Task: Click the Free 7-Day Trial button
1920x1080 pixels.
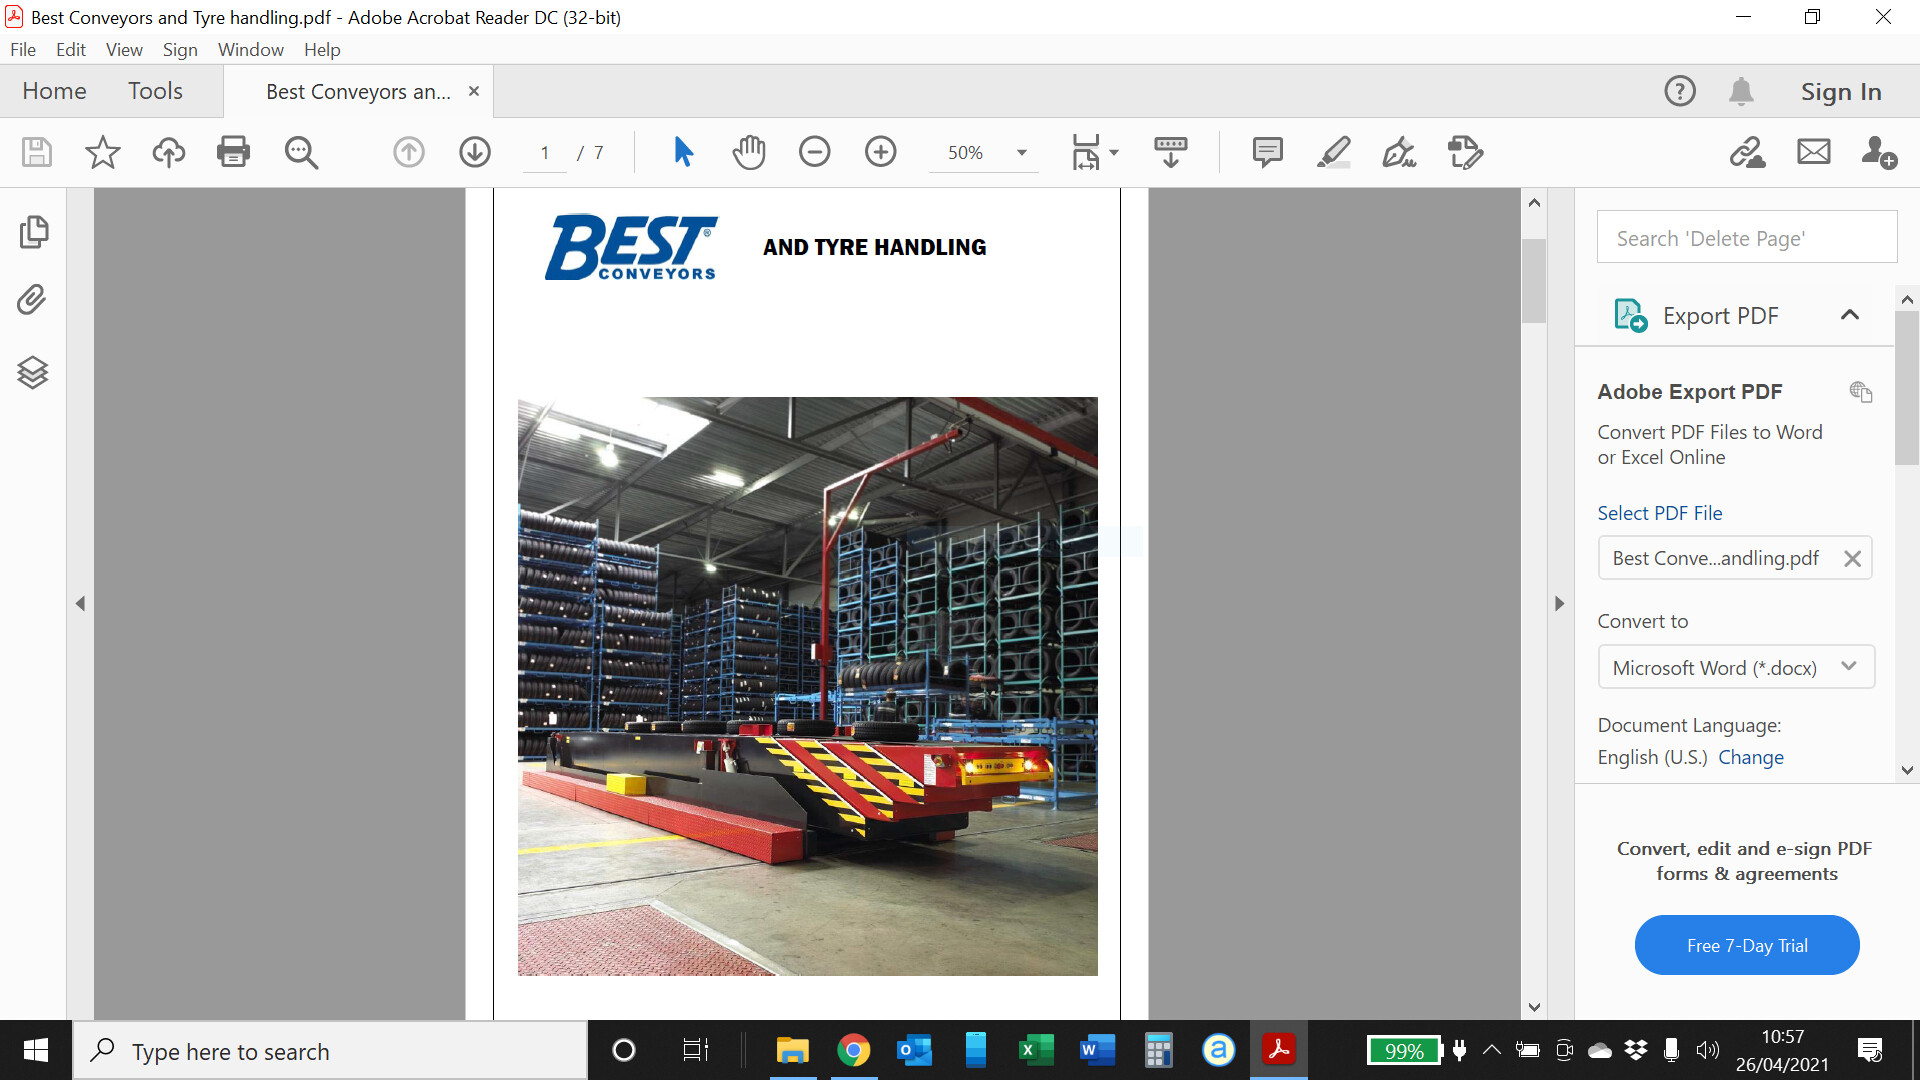Action: point(1746,945)
